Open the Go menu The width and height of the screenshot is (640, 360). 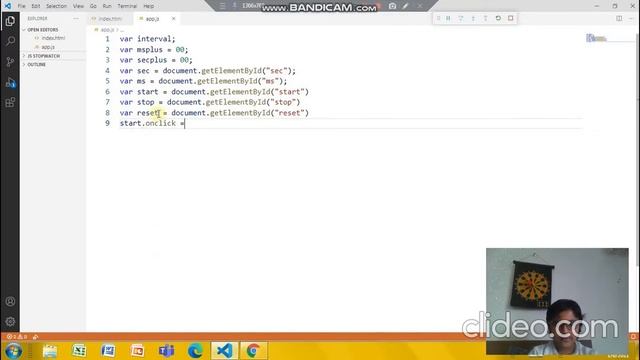tap(93, 6)
